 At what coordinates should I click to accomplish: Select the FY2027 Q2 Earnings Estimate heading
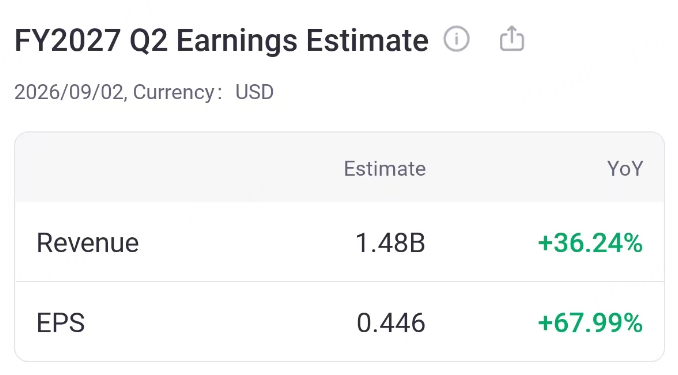click(x=221, y=41)
